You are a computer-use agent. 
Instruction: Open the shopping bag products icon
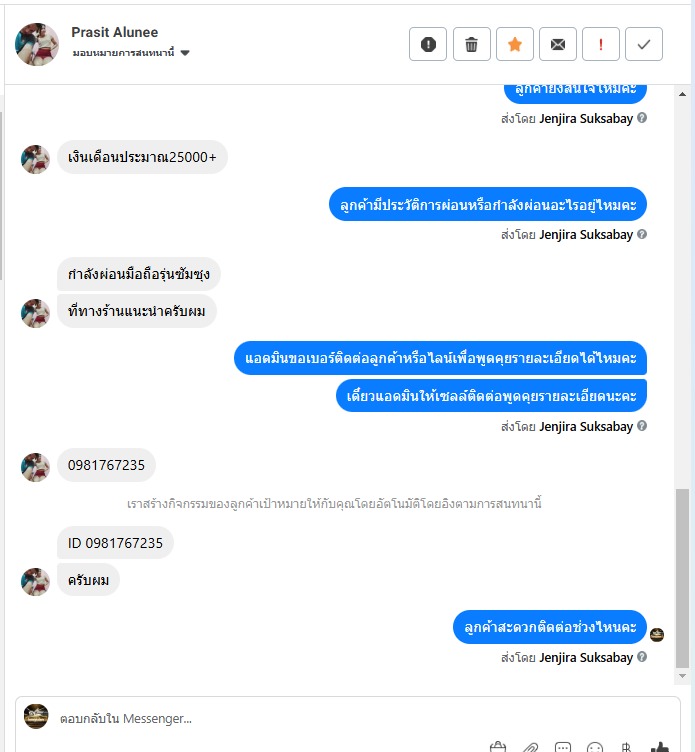point(498,747)
